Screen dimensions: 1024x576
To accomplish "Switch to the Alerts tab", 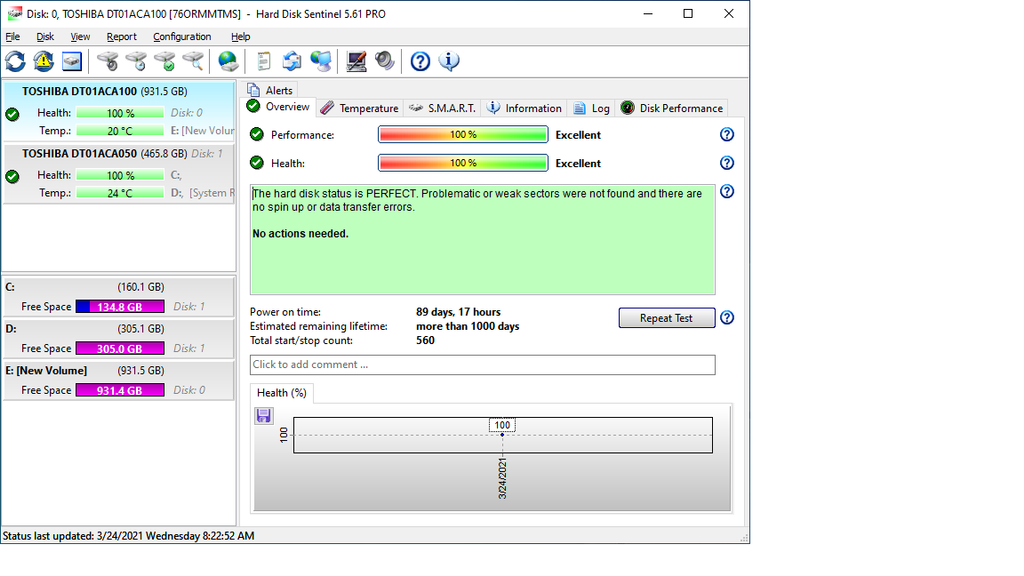I will pyautogui.click(x=271, y=90).
